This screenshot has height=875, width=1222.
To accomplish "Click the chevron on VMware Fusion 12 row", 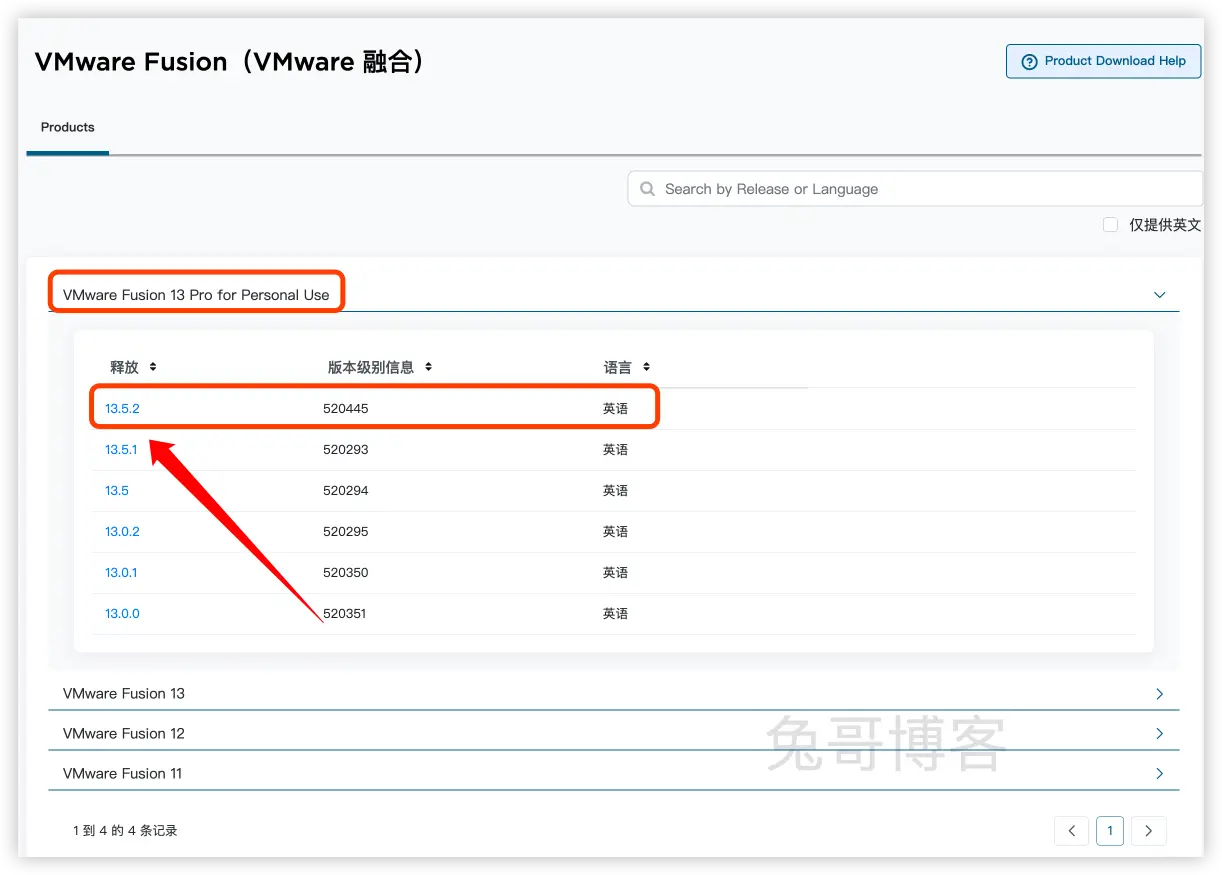I will (x=1160, y=734).
